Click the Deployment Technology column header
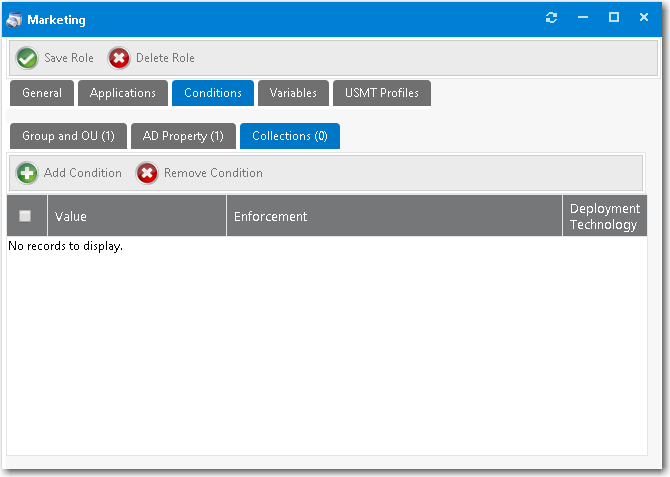This screenshot has width=670, height=477. [x=605, y=216]
